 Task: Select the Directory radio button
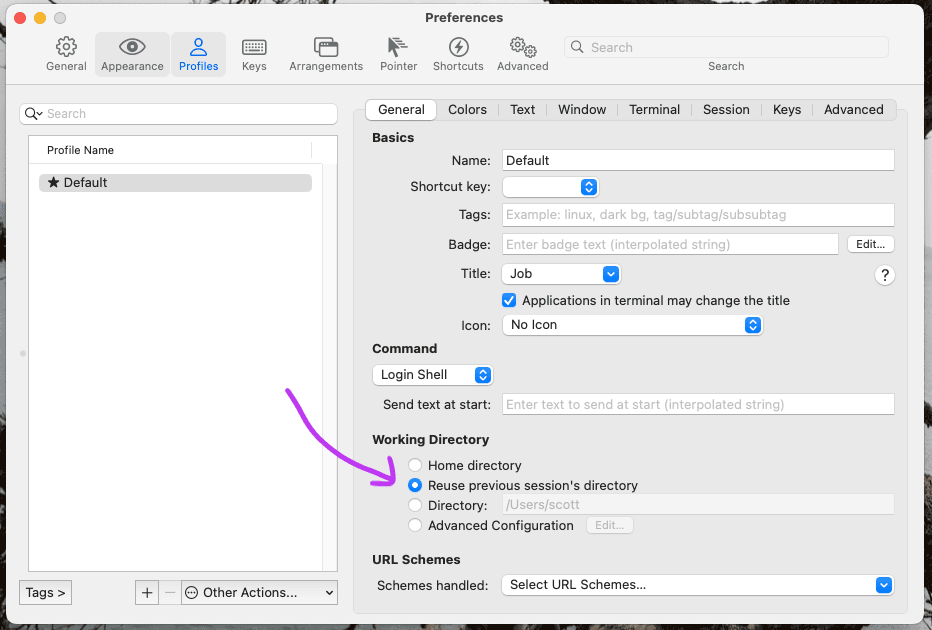416,505
